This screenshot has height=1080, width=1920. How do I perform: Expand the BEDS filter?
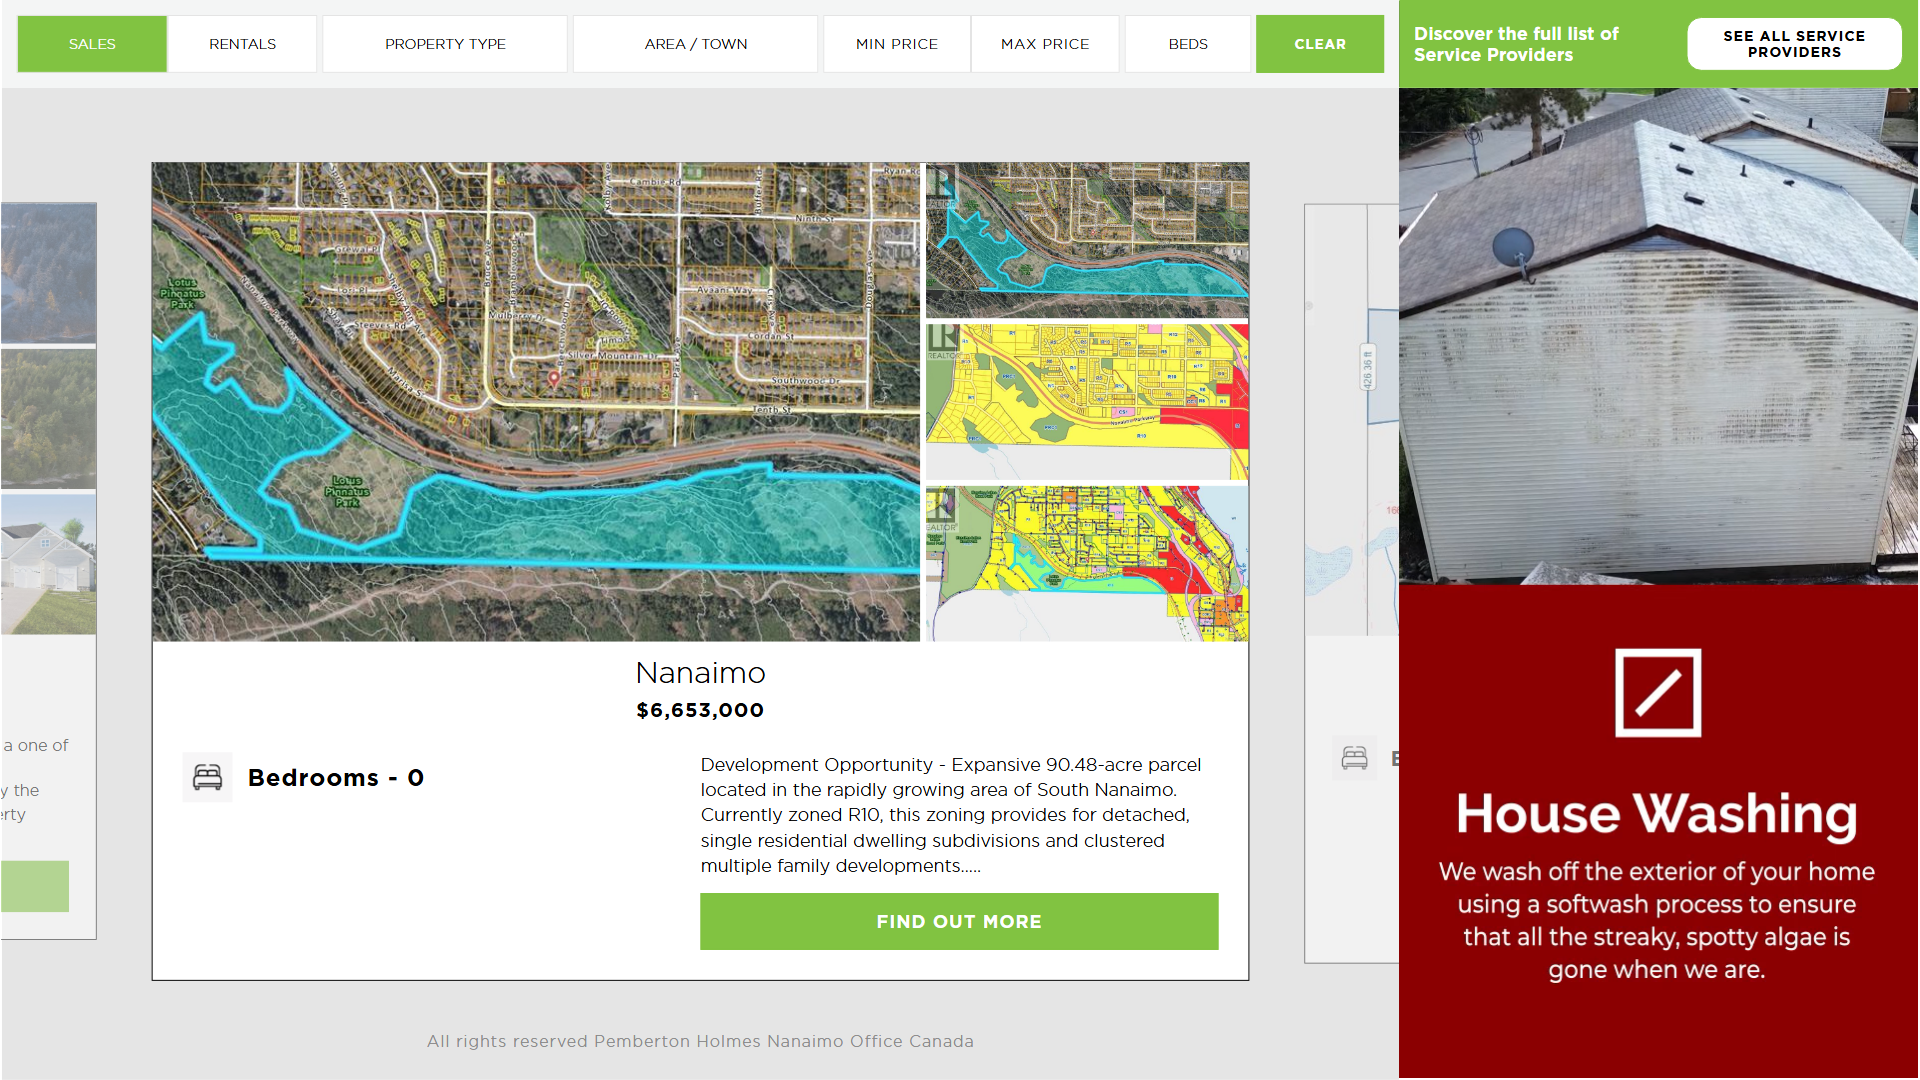click(x=1187, y=44)
